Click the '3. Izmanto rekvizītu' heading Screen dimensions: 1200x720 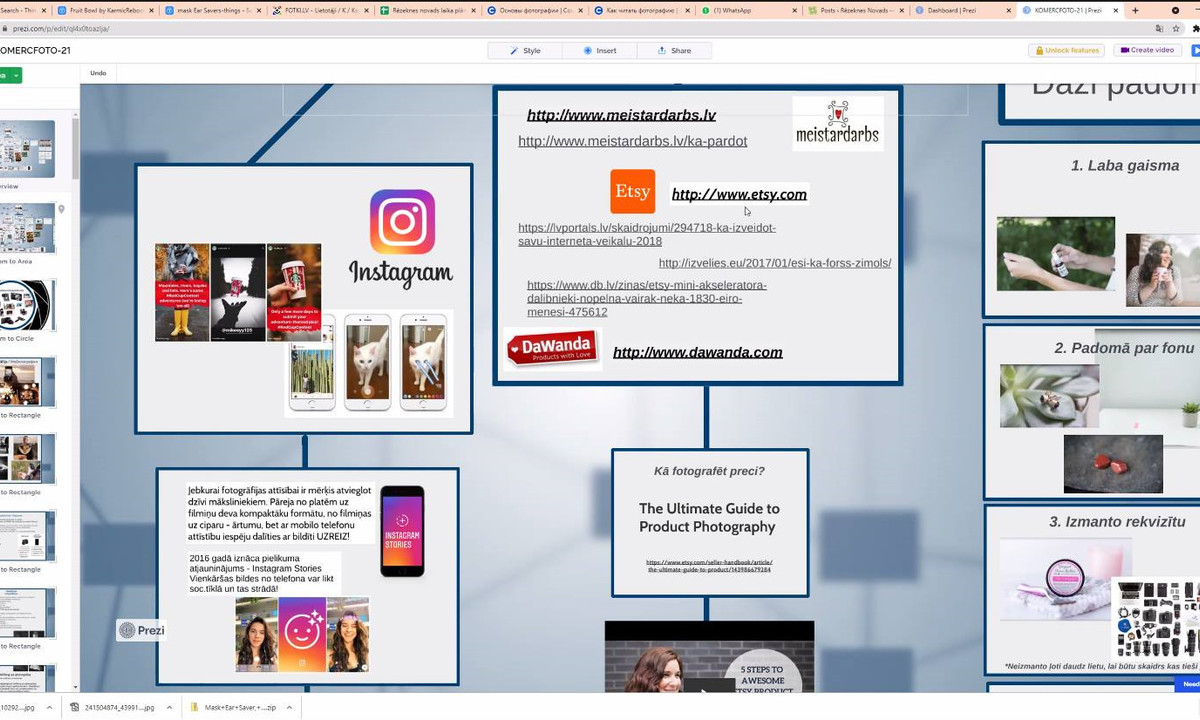[x=1117, y=522]
